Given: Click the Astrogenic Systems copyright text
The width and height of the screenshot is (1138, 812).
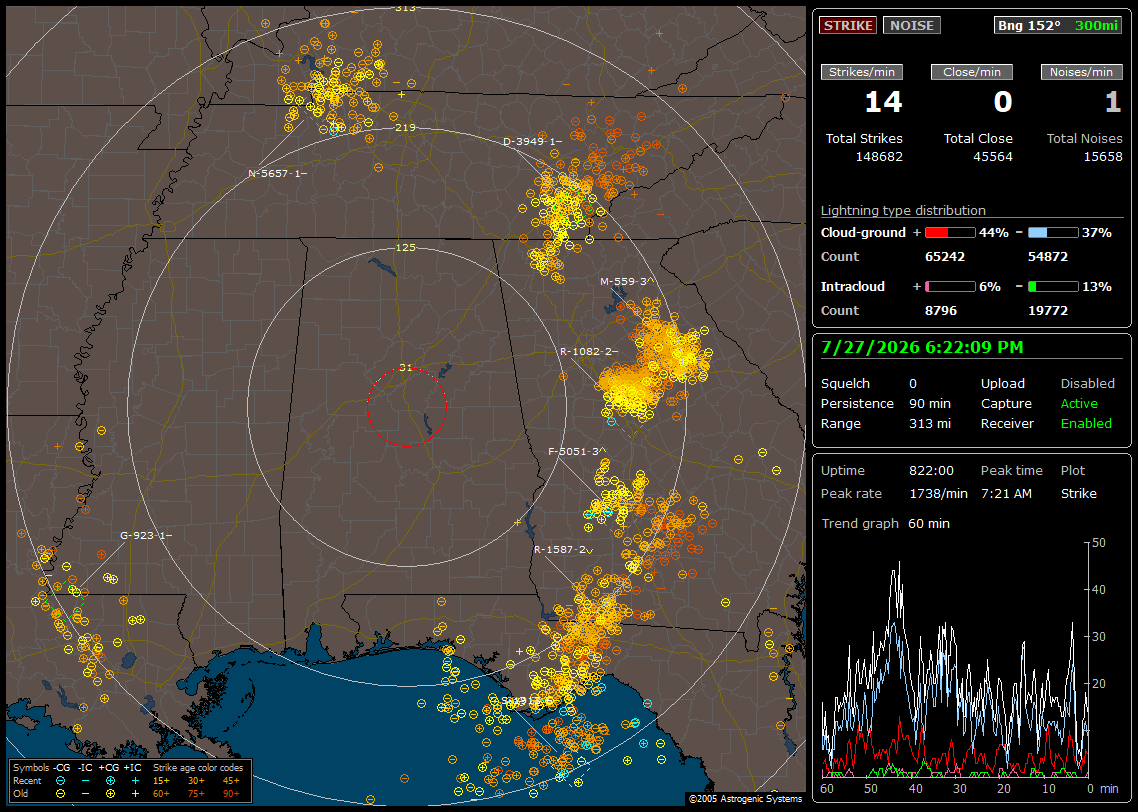Looking at the screenshot, I should (x=745, y=799).
